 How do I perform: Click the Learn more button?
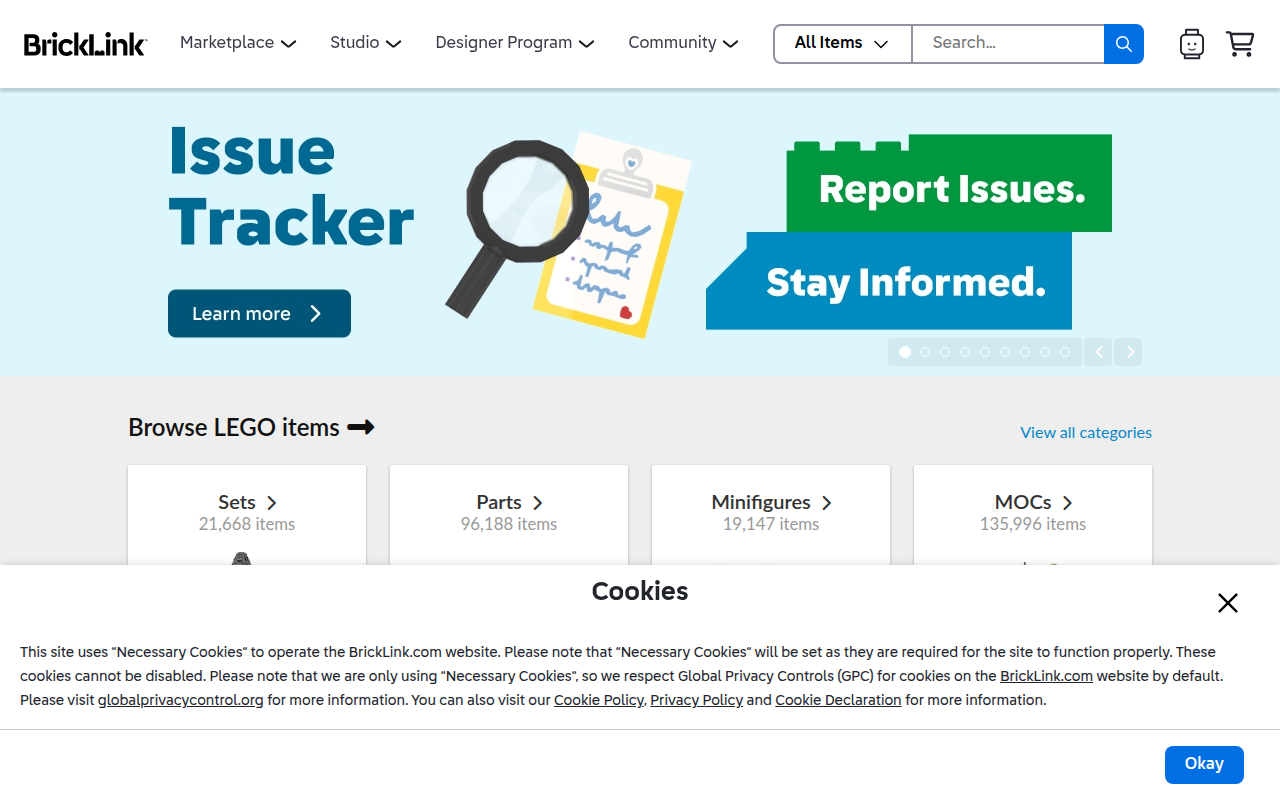259,314
